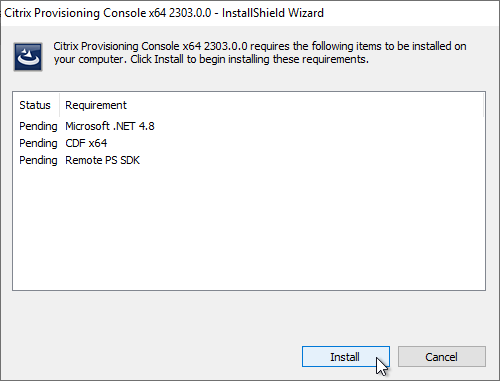
Task: Click divider between Status and Requirement headers
Action: pos(60,105)
